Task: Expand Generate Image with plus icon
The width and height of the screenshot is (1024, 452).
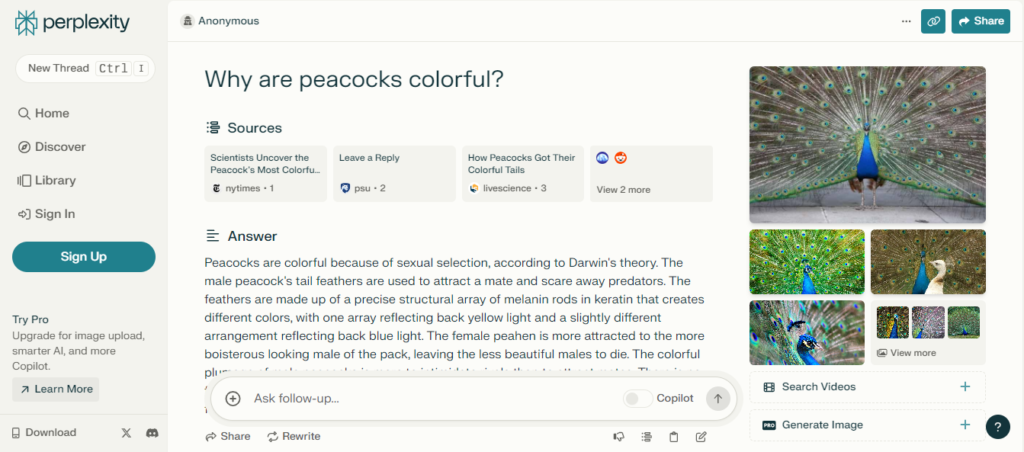Action: pyautogui.click(x=965, y=425)
